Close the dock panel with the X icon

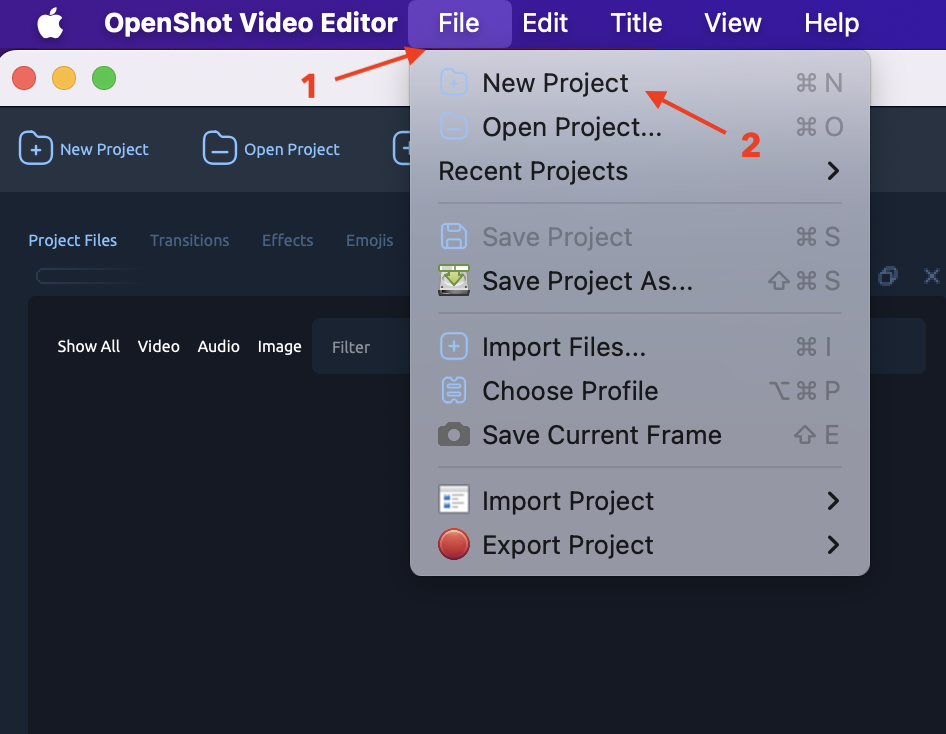click(x=932, y=276)
